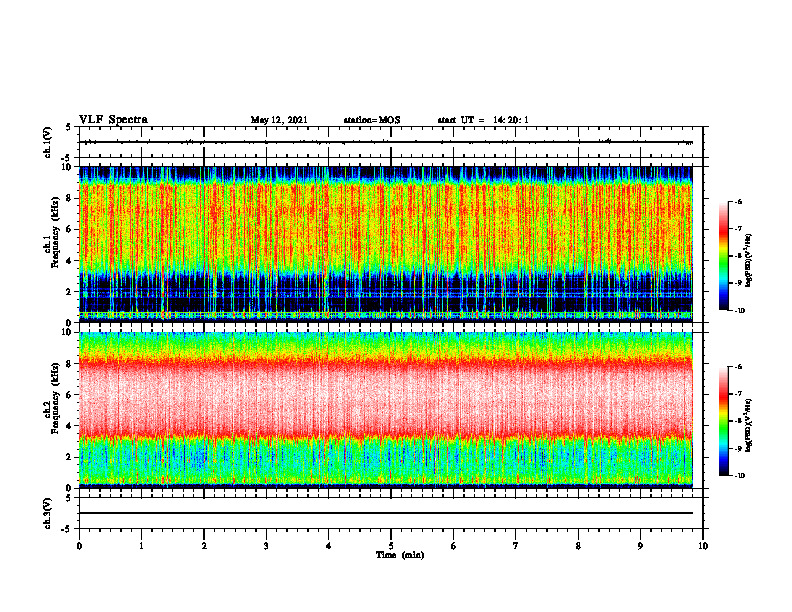This screenshot has width=792, height=612.
Task: Click the "-6" tick on ch.2 color bar
Action: [738, 367]
